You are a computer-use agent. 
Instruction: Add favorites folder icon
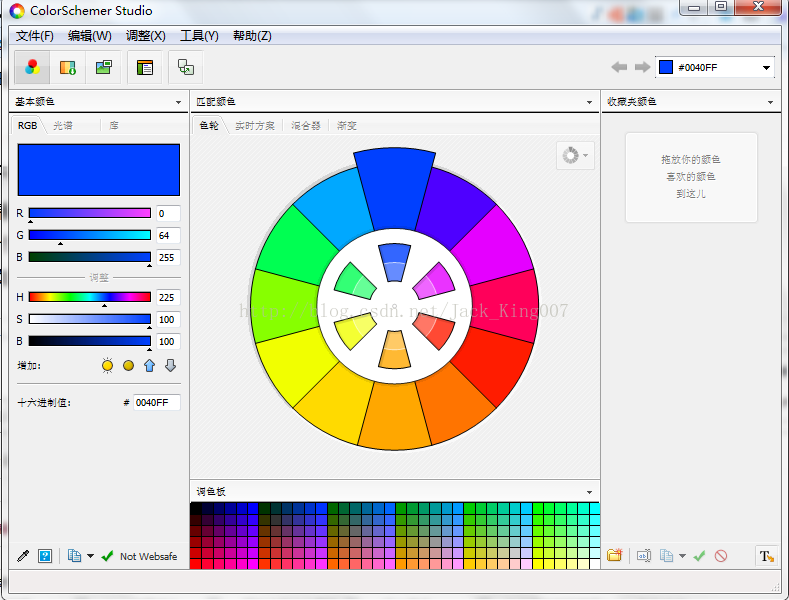615,555
